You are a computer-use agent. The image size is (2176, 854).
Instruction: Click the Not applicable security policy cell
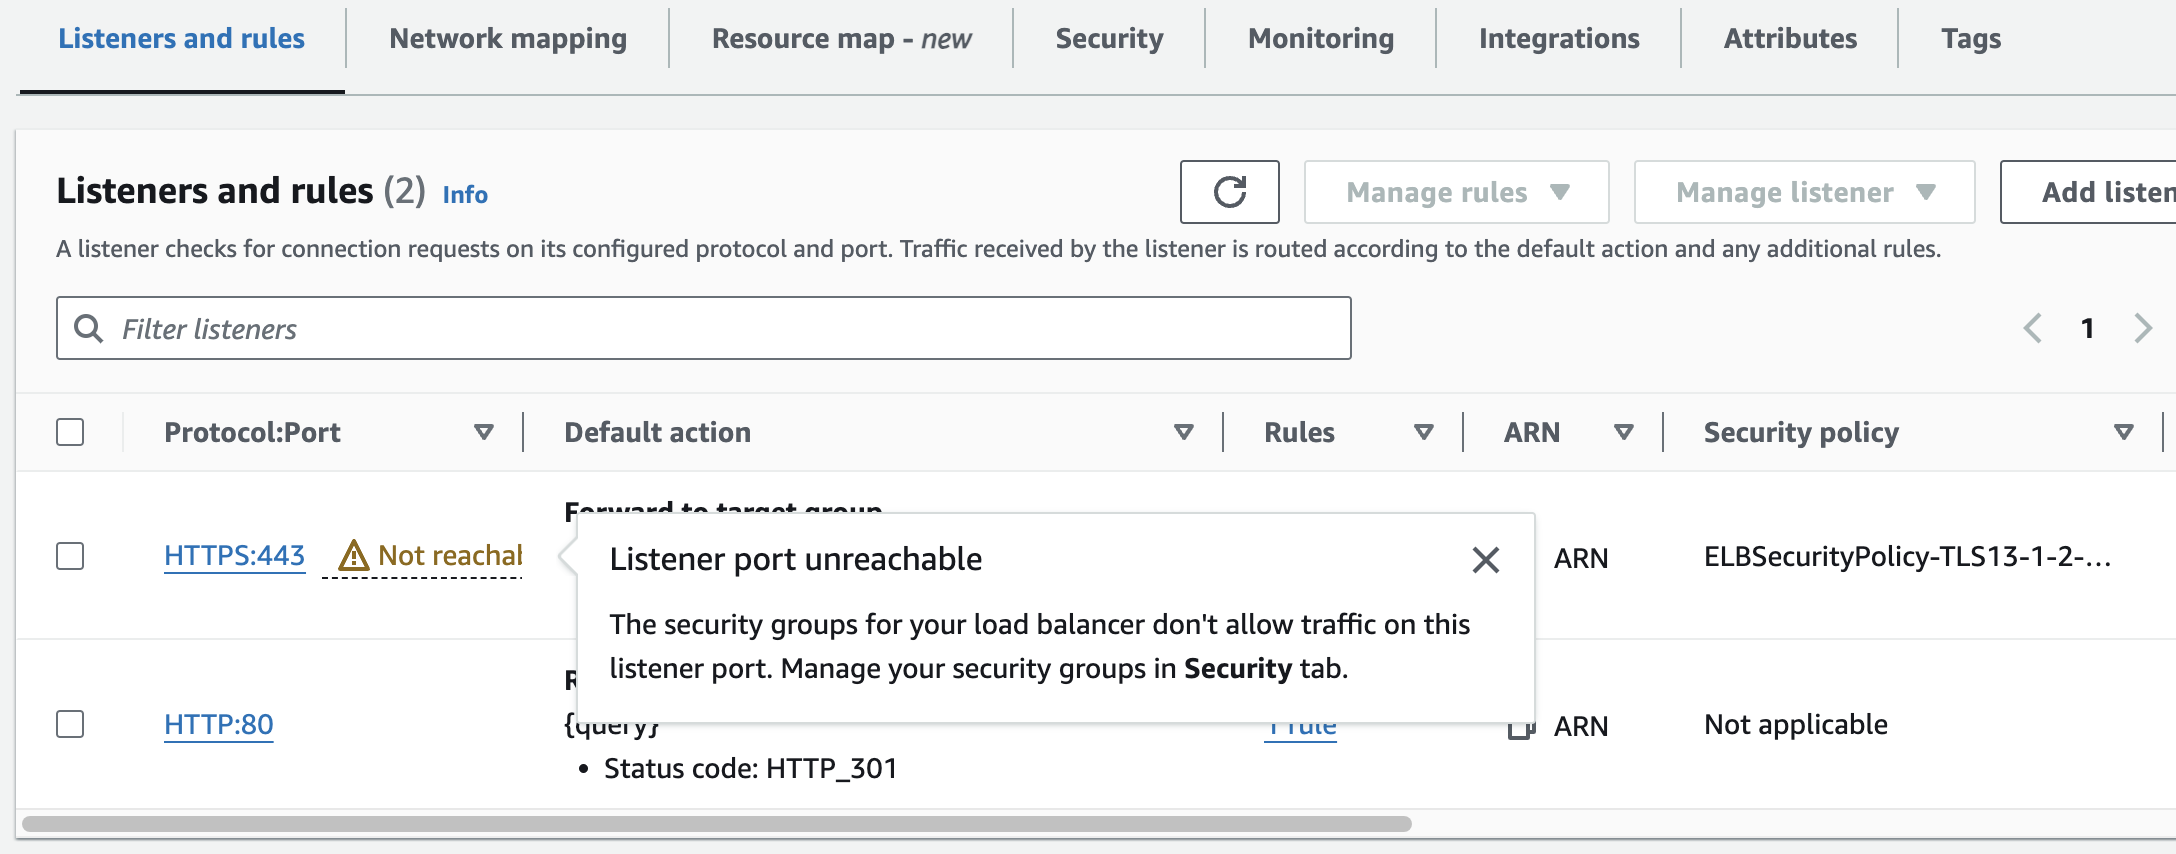tap(1796, 725)
